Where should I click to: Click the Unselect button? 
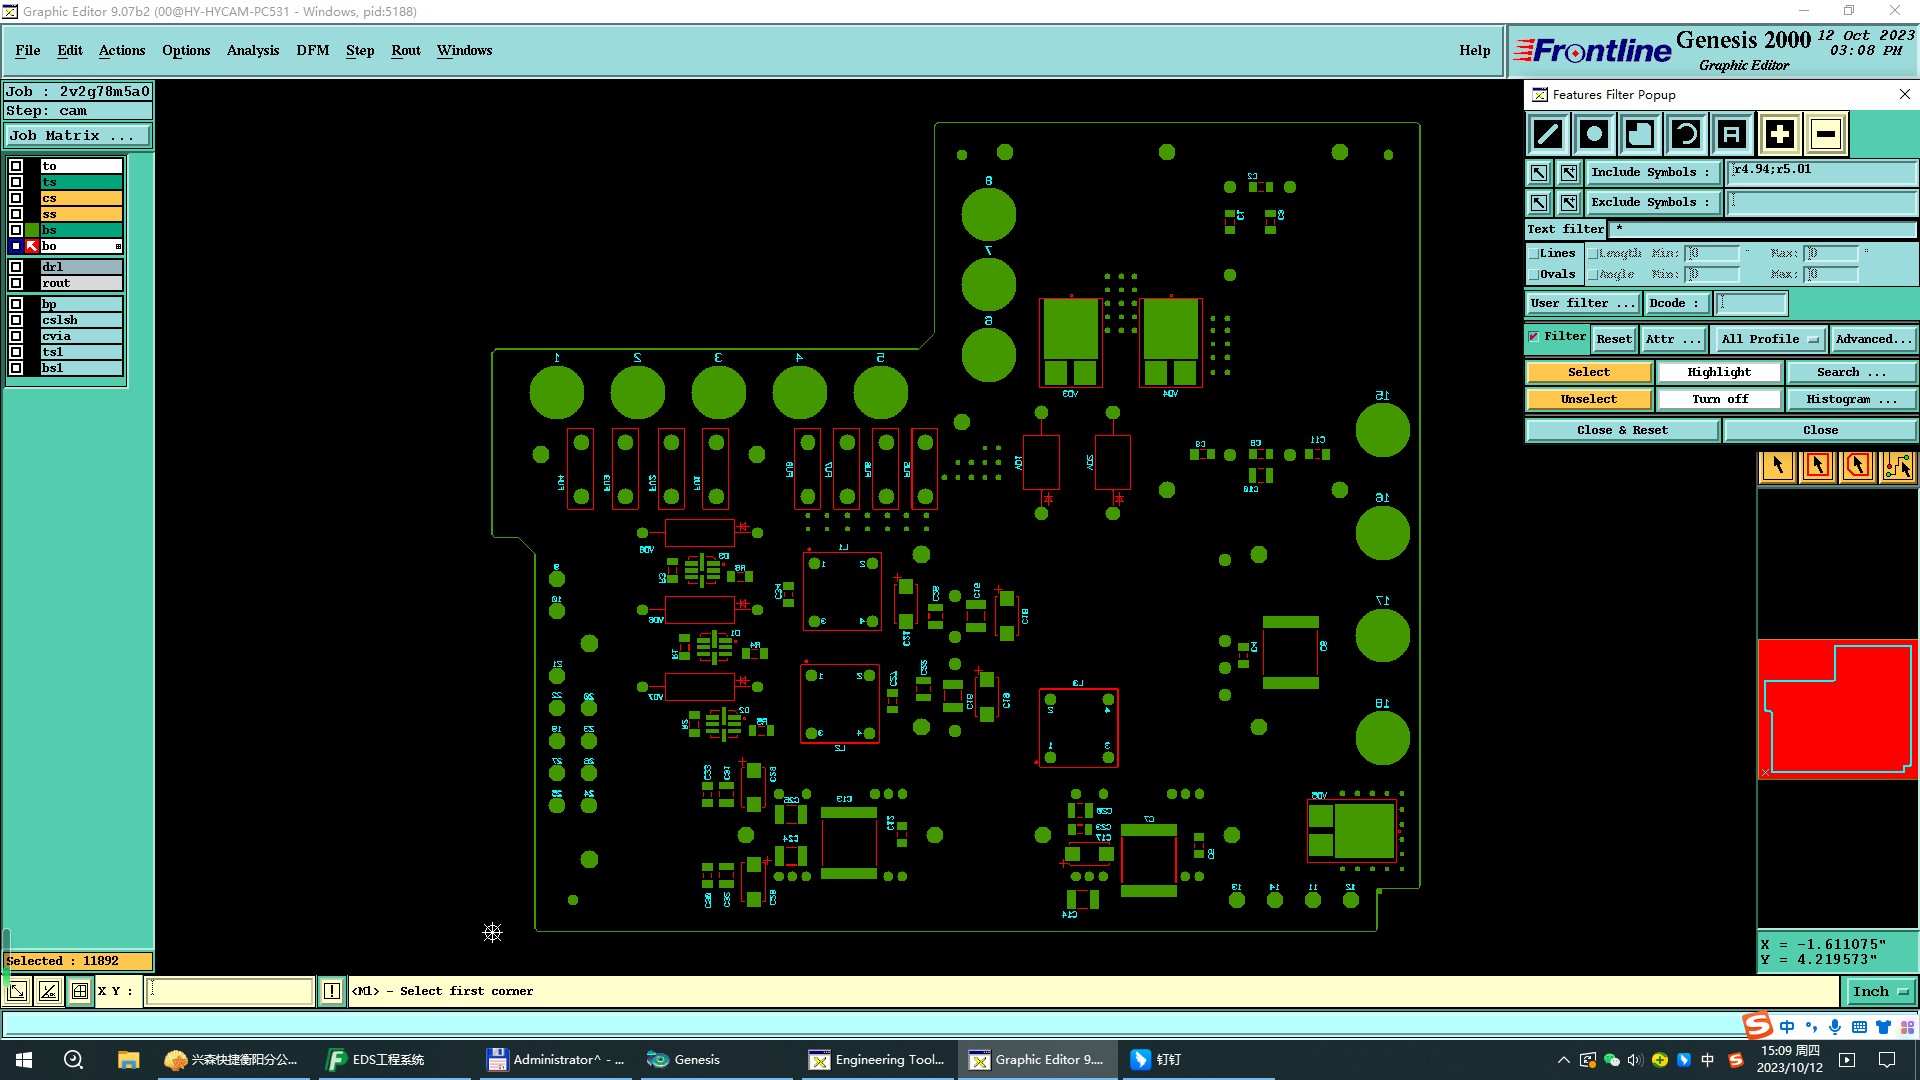[1588, 399]
